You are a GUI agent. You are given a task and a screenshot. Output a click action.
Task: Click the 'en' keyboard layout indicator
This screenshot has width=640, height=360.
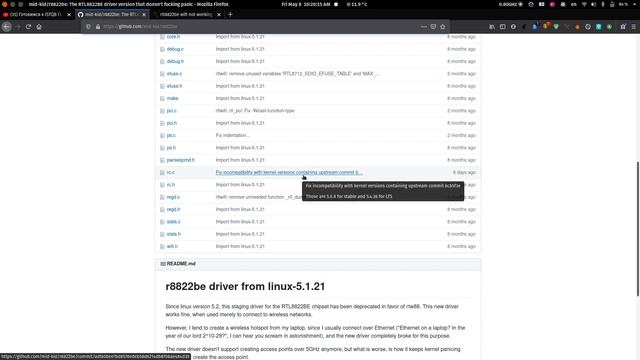coord(573,4)
